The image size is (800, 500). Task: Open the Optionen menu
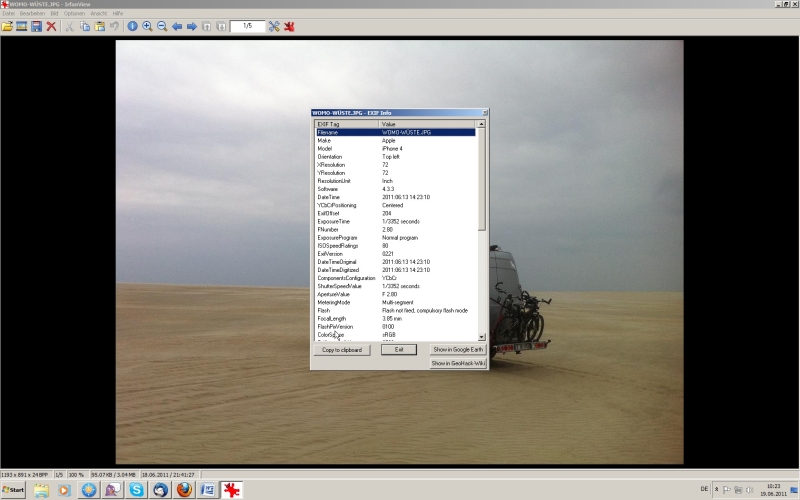(x=74, y=13)
